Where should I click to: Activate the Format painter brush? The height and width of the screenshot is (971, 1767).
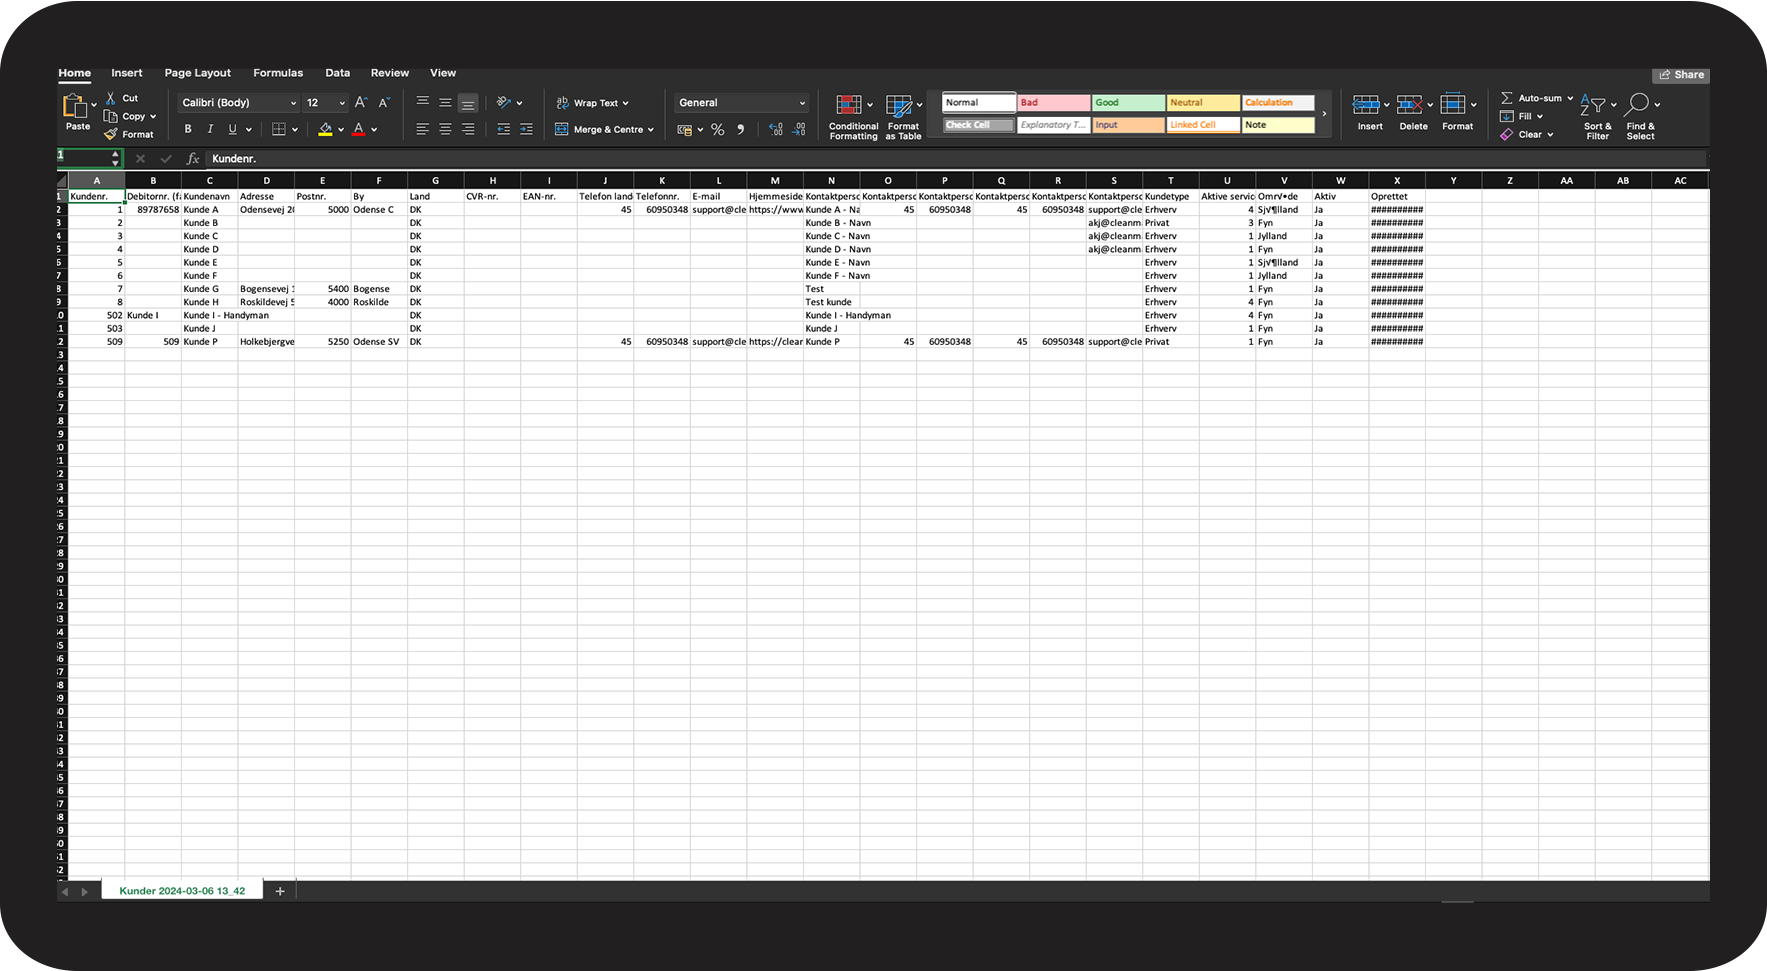point(110,134)
